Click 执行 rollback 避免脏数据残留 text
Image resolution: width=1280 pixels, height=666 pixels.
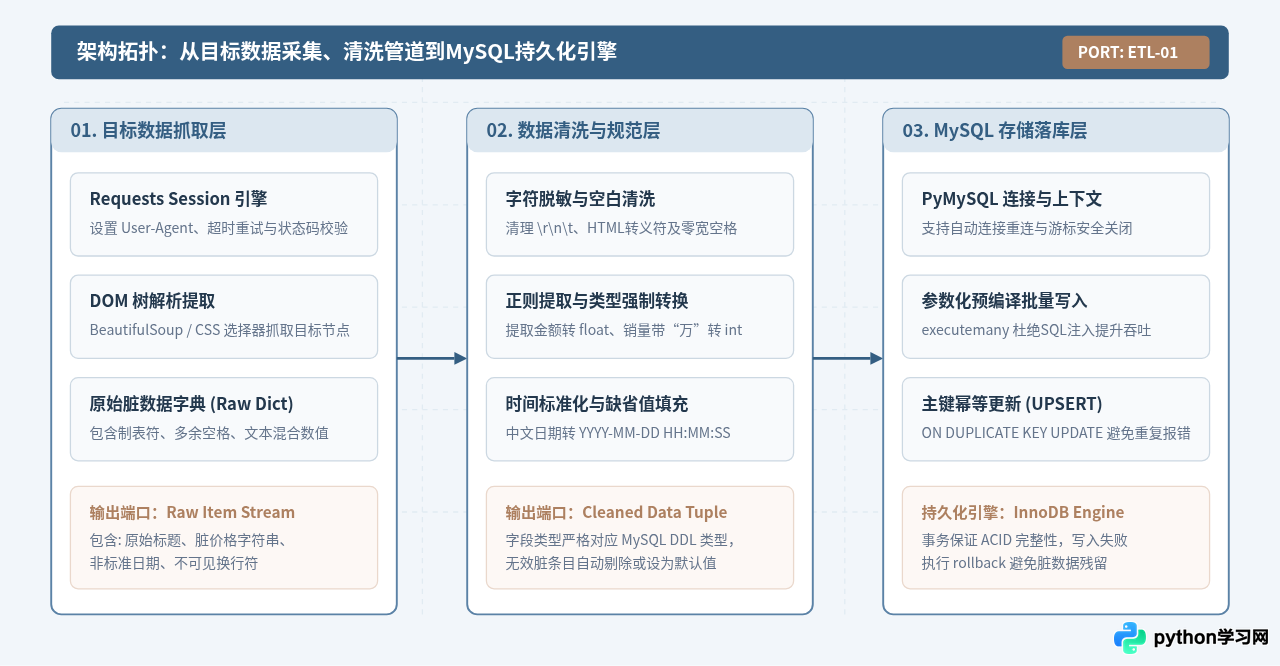(x=1014, y=563)
